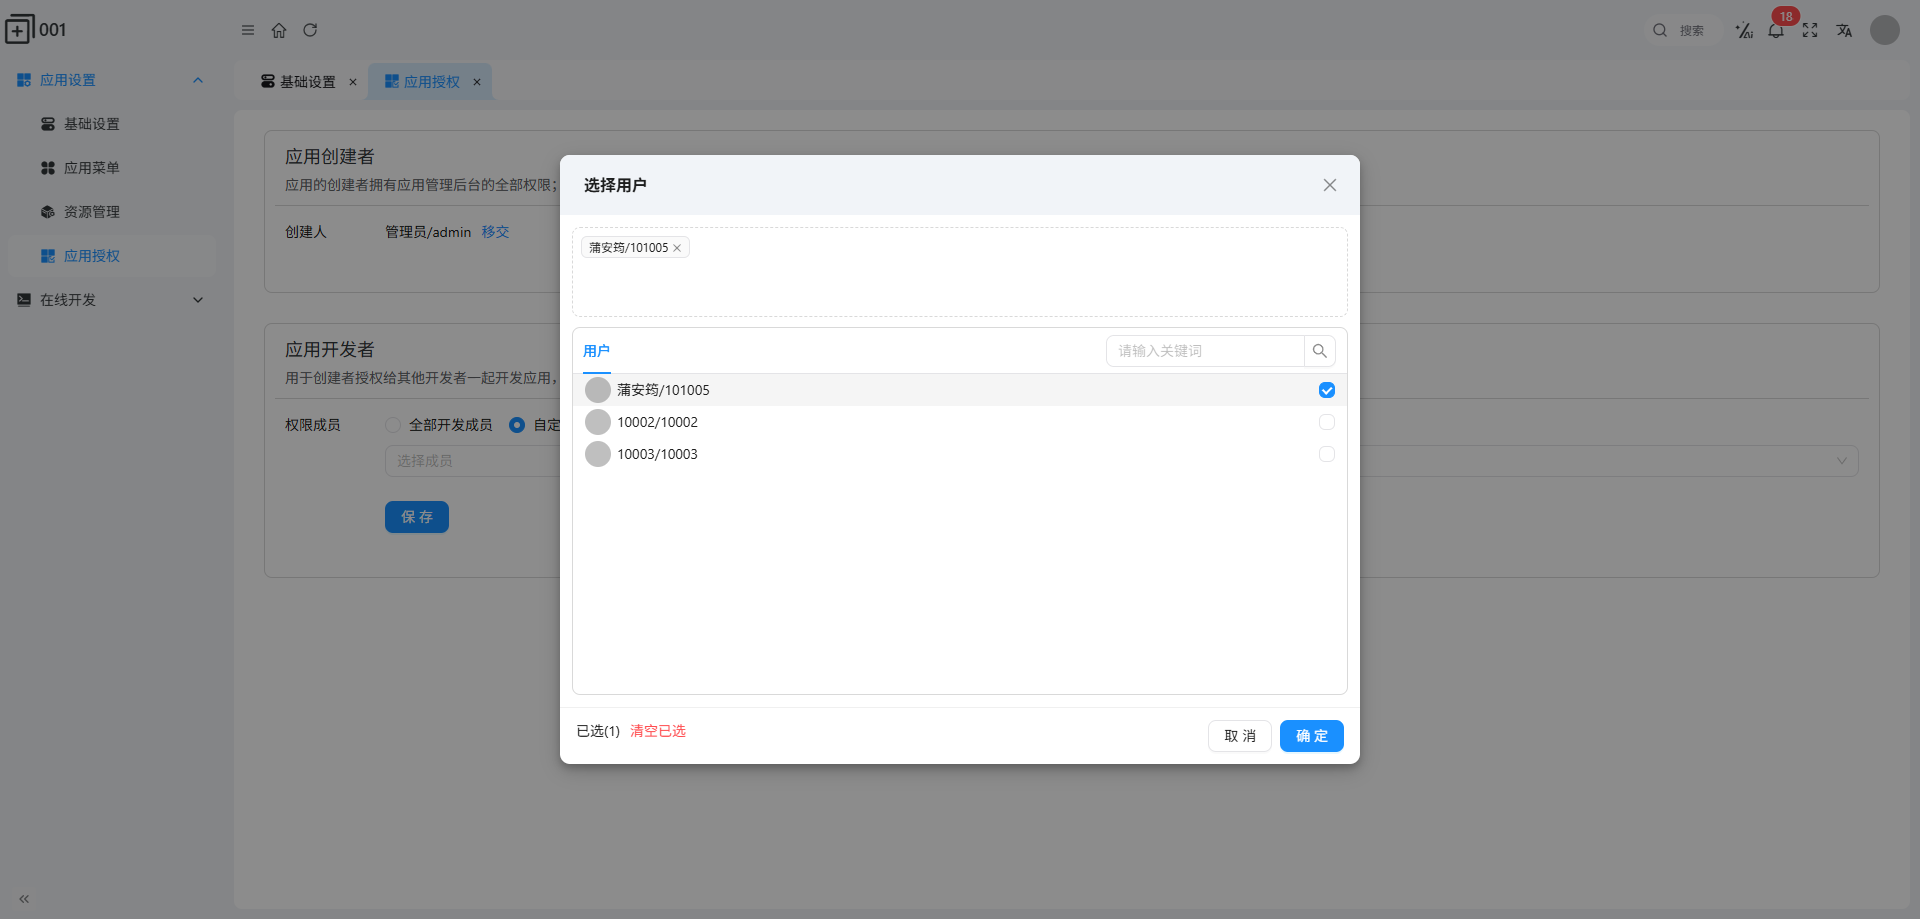Go to home via the house icon

pos(279,30)
